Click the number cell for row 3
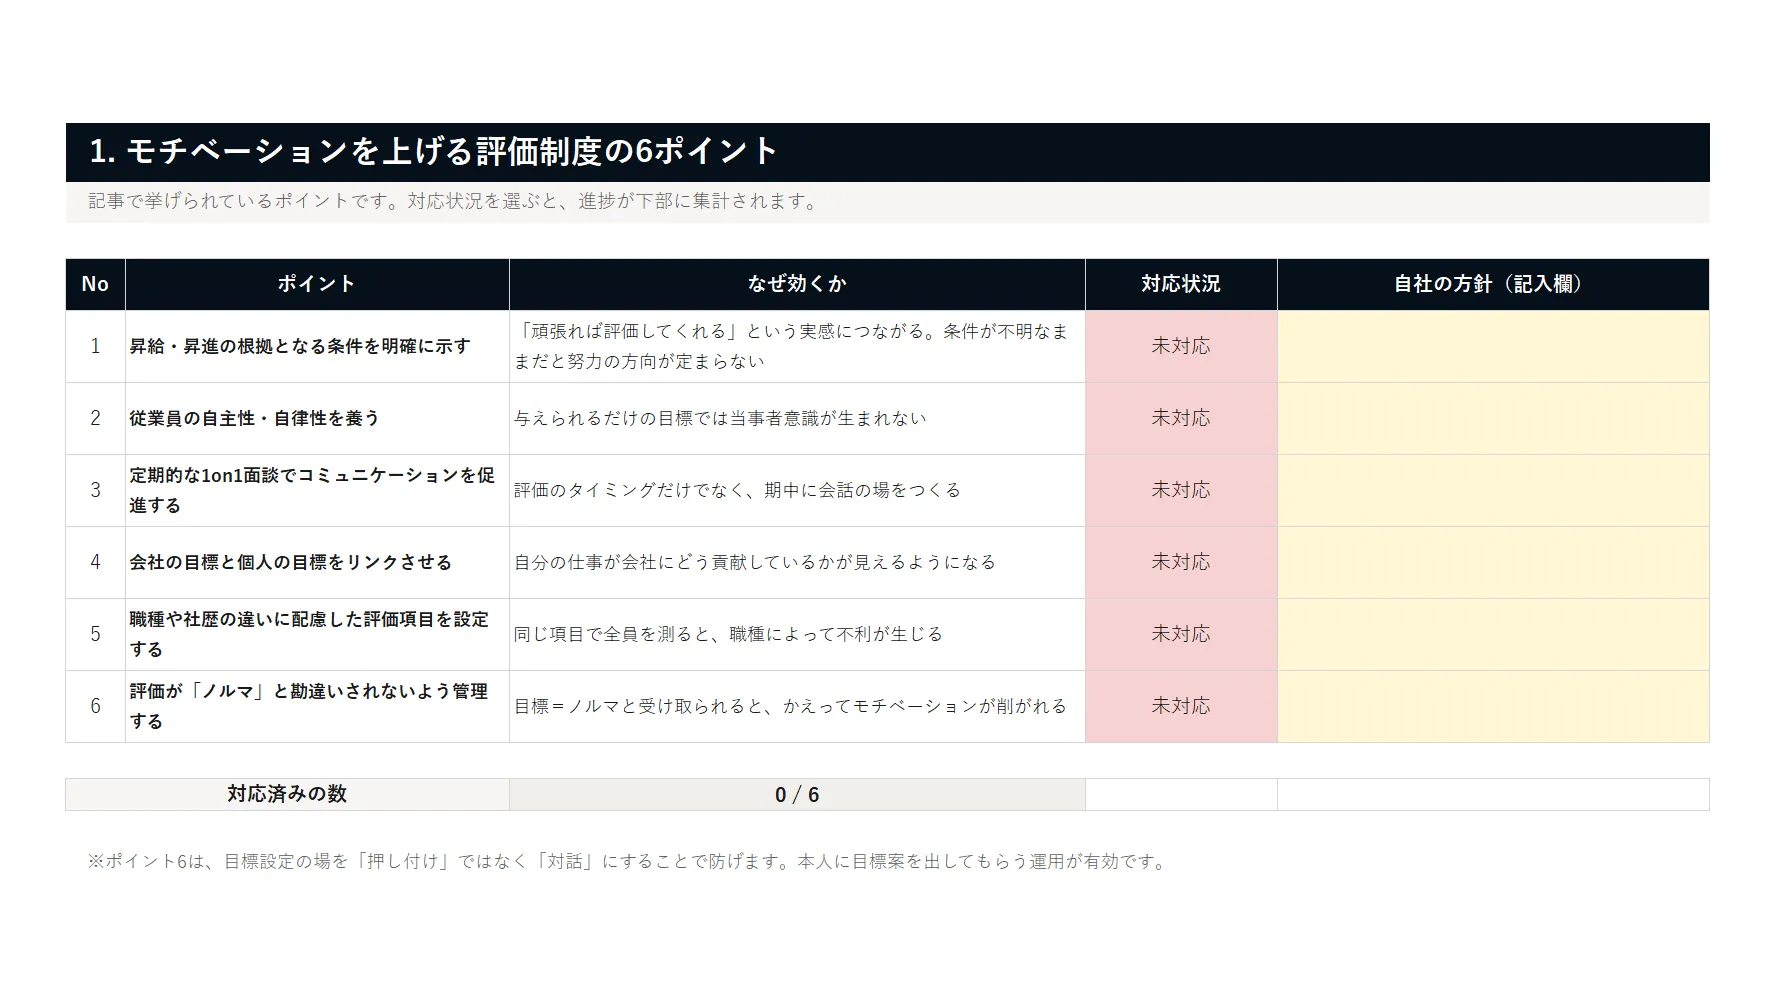 click(x=95, y=490)
